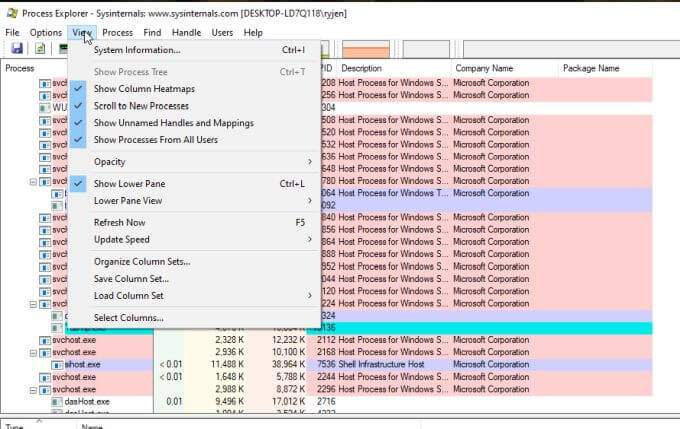Click the Process Explorer title bar icon
The width and height of the screenshot is (680, 429).
[12, 13]
